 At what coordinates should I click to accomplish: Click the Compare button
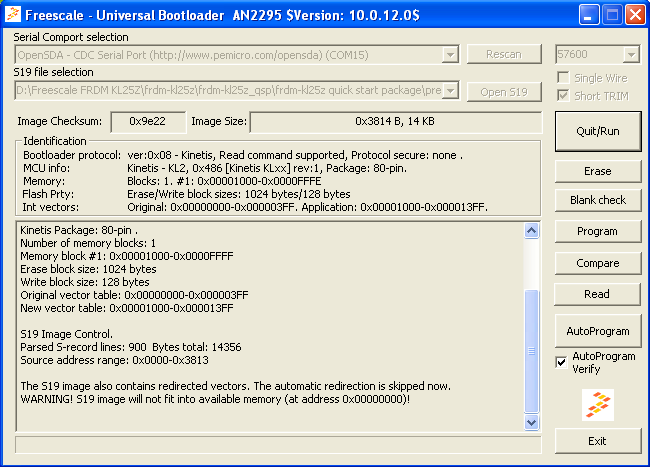click(598, 263)
